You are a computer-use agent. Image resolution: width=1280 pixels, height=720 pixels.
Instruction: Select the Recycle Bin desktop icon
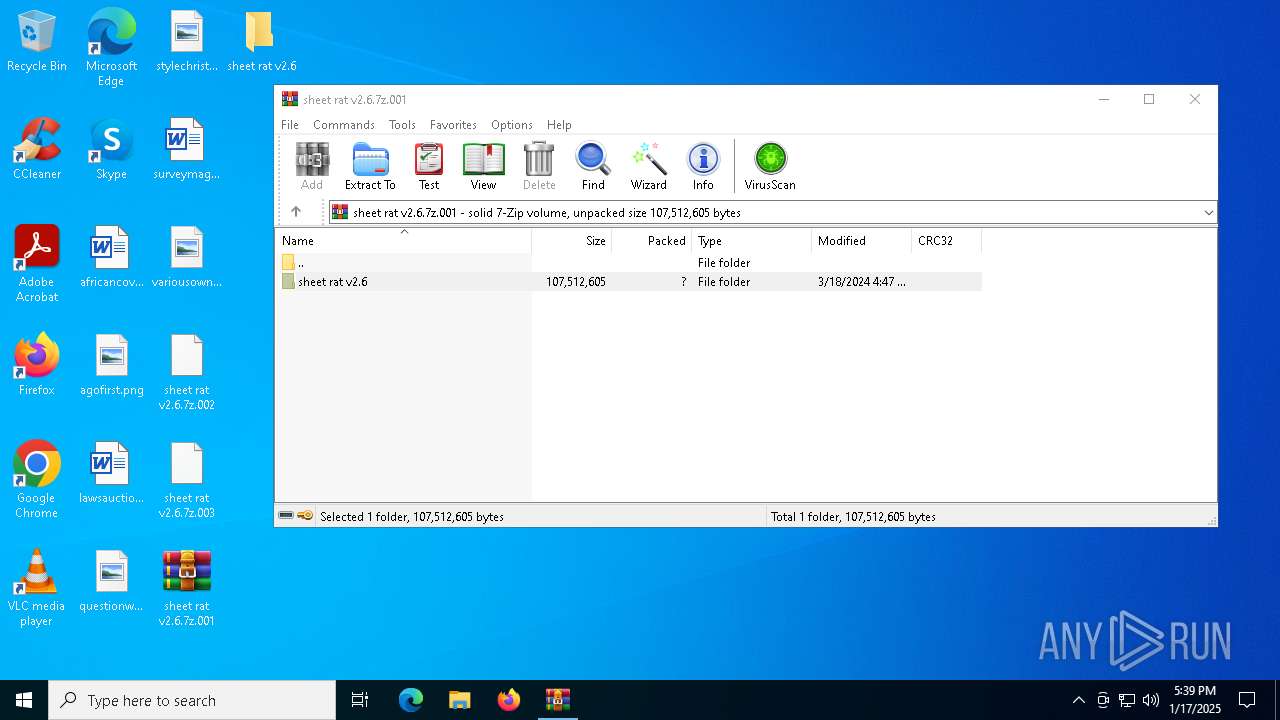(x=37, y=42)
